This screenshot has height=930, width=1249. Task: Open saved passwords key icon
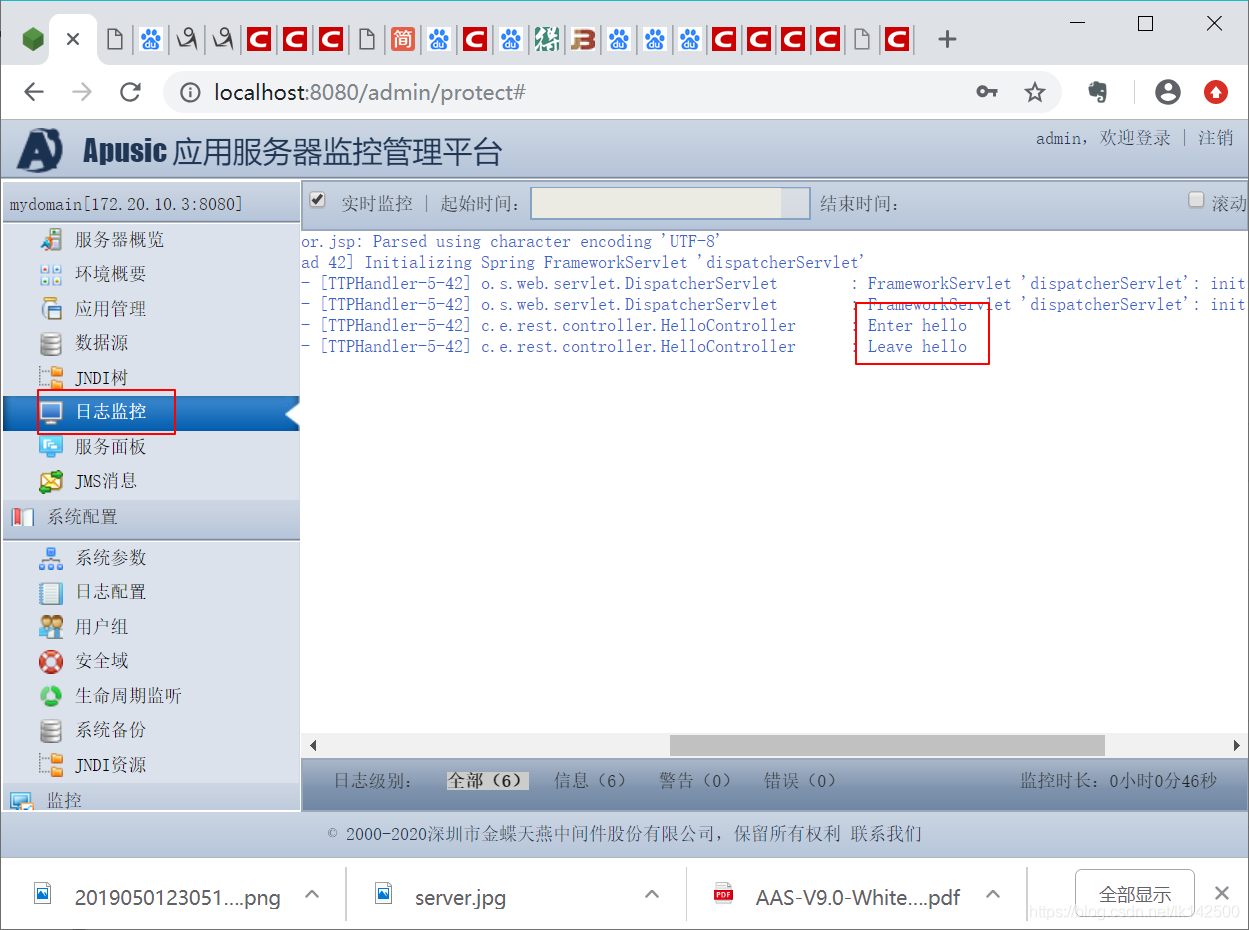point(987,92)
